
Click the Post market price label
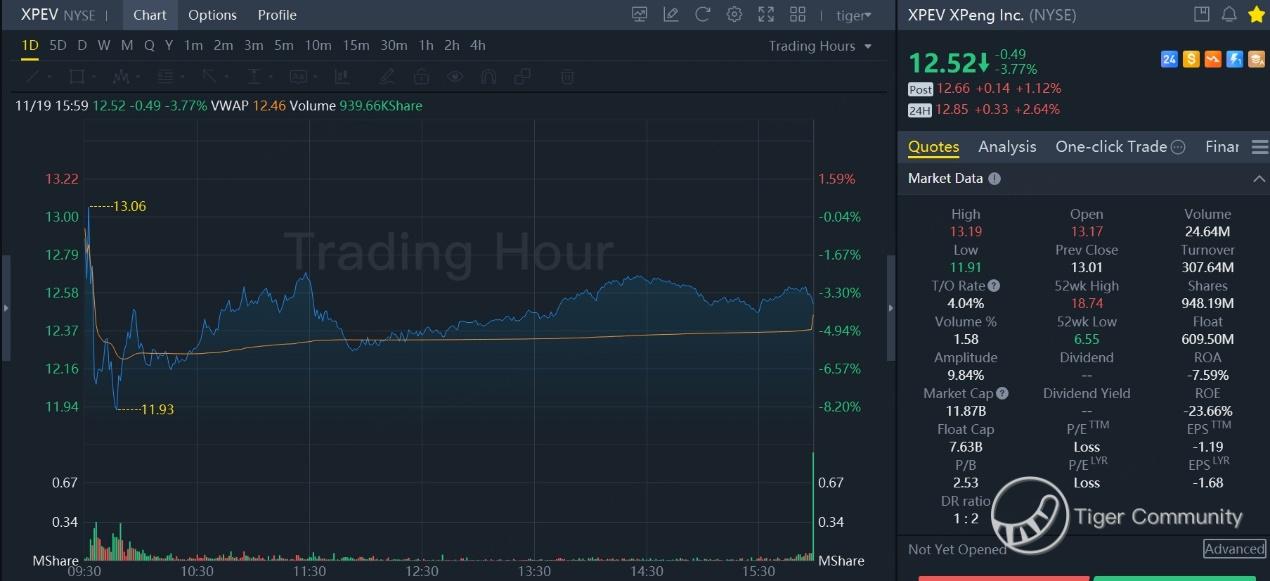click(920, 89)
